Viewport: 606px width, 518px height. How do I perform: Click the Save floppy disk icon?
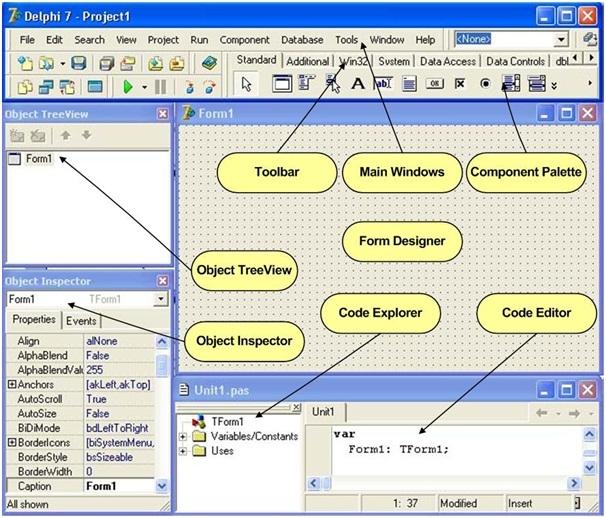[x=78, y=63]
